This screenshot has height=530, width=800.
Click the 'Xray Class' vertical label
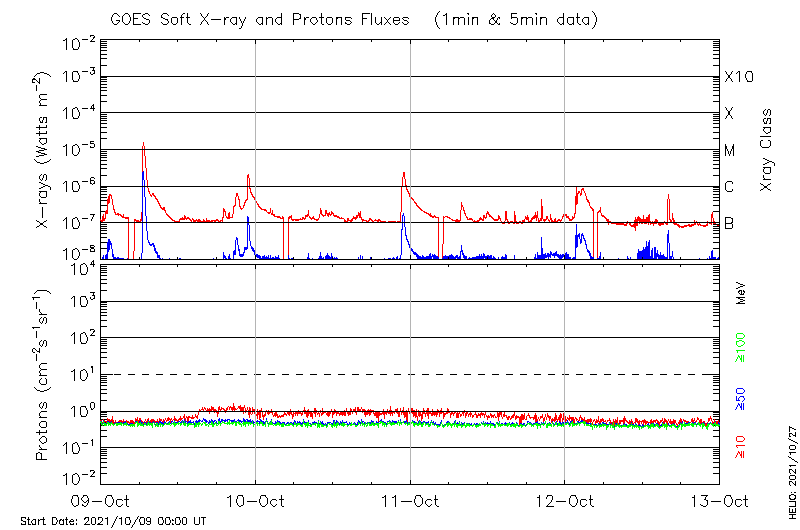click(767, 151)
